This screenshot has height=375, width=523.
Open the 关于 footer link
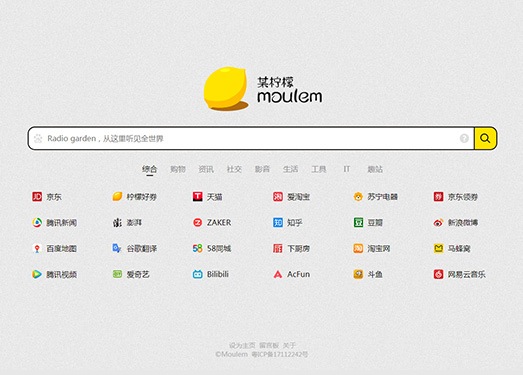point(289,345)
